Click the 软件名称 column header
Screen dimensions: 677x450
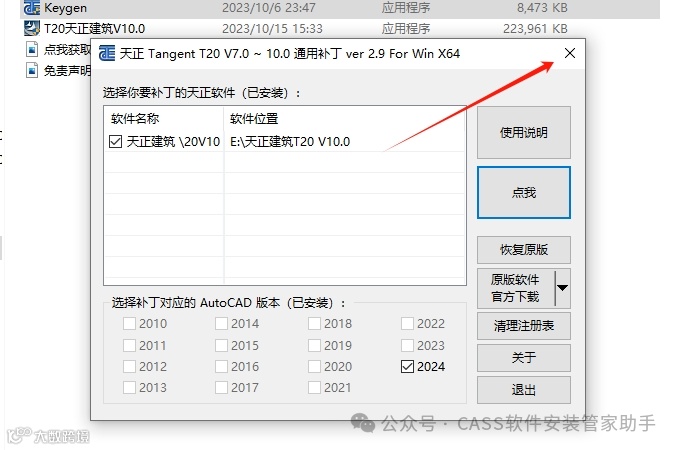pyautogui.click(x=135, y=118)
